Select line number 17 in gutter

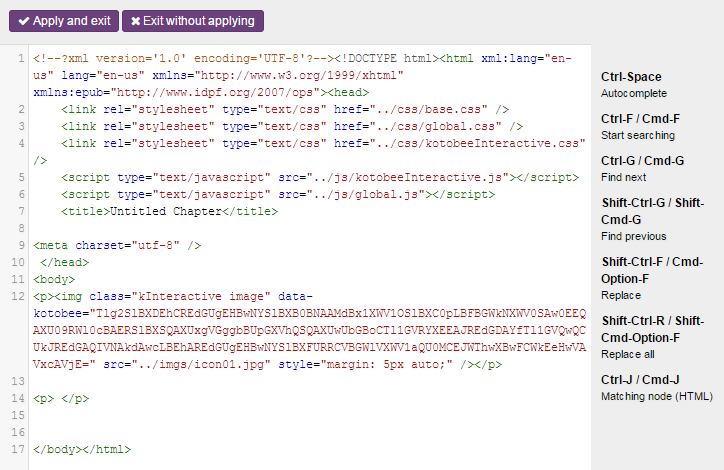click(18, 449)
